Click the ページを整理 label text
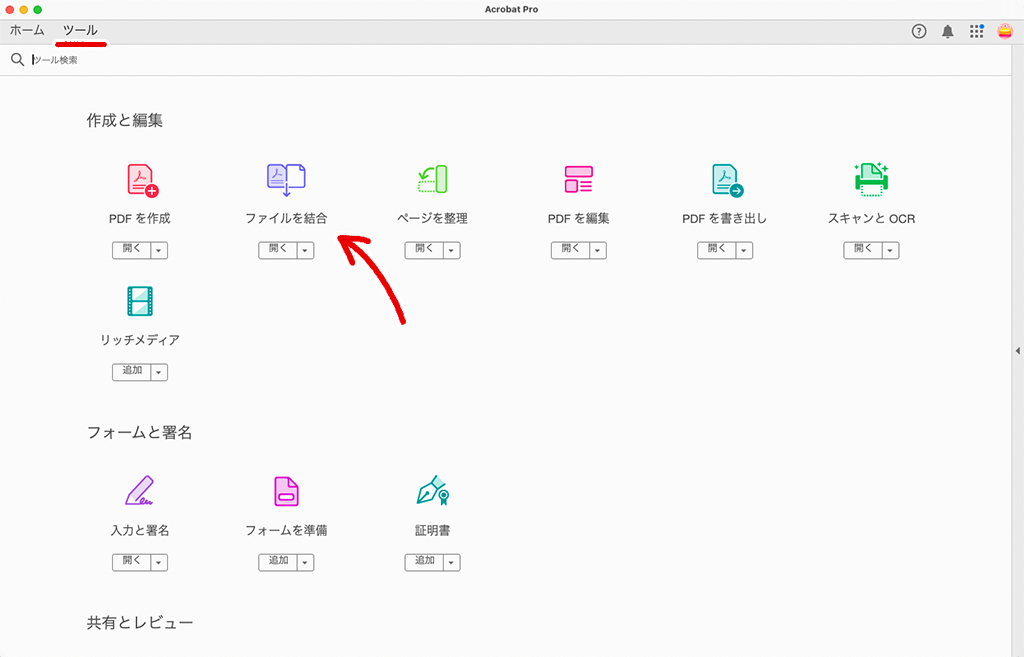Screen dimensions: 1024x657 click(x=432, y=218)
